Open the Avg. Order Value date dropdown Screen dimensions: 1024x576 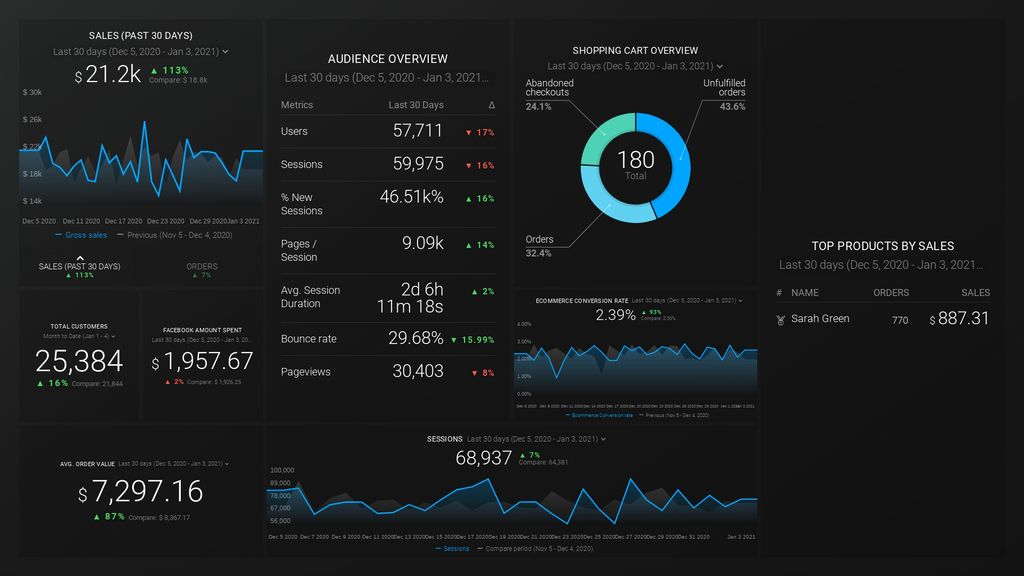point(174,464)
